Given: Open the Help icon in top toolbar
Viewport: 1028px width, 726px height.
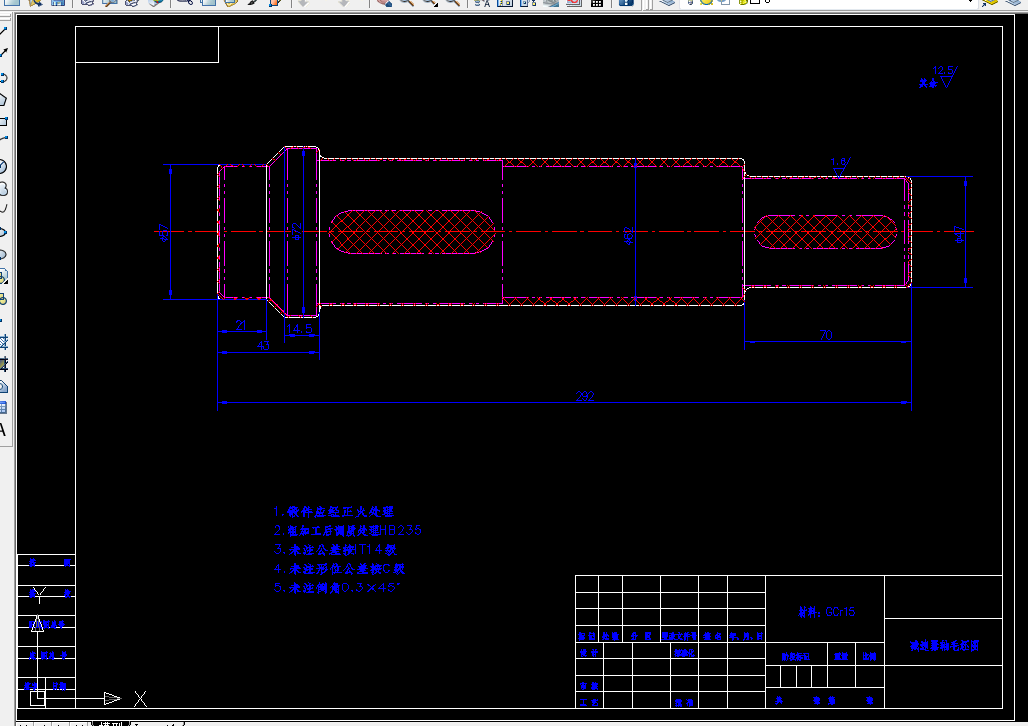Looking at the screenshot, I should coord(626,3).
